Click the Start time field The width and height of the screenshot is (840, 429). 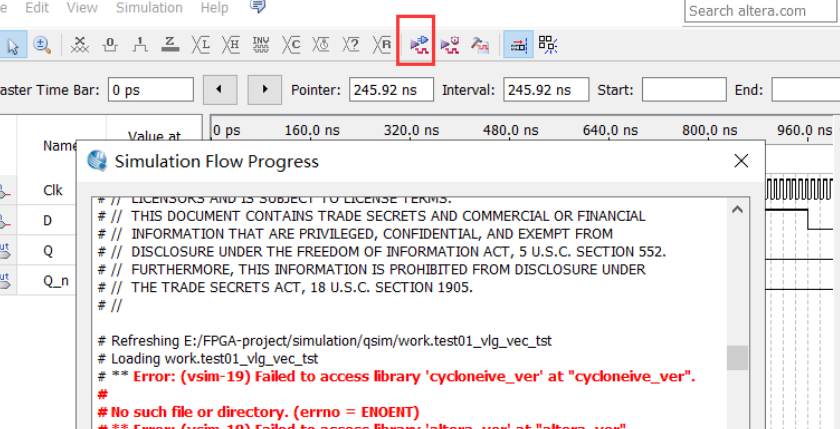coord(684,90)
